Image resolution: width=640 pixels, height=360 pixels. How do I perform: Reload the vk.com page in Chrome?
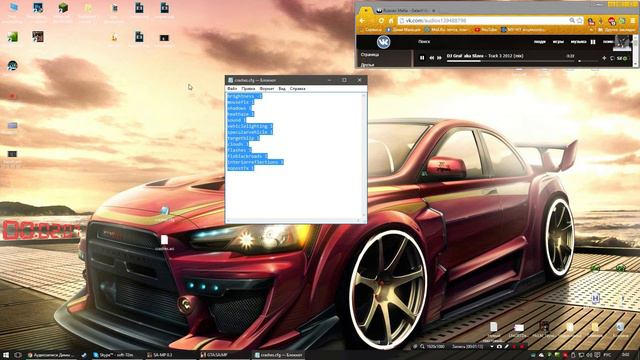pyautogui.click(x=381, y=20)
